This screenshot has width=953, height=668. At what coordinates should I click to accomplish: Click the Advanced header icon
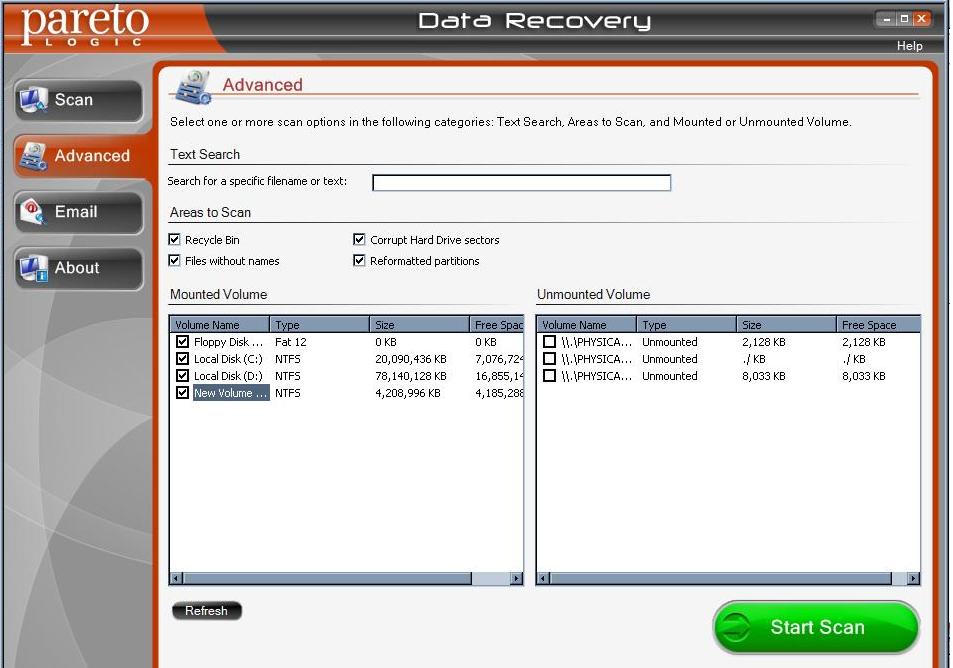[193, 87]
